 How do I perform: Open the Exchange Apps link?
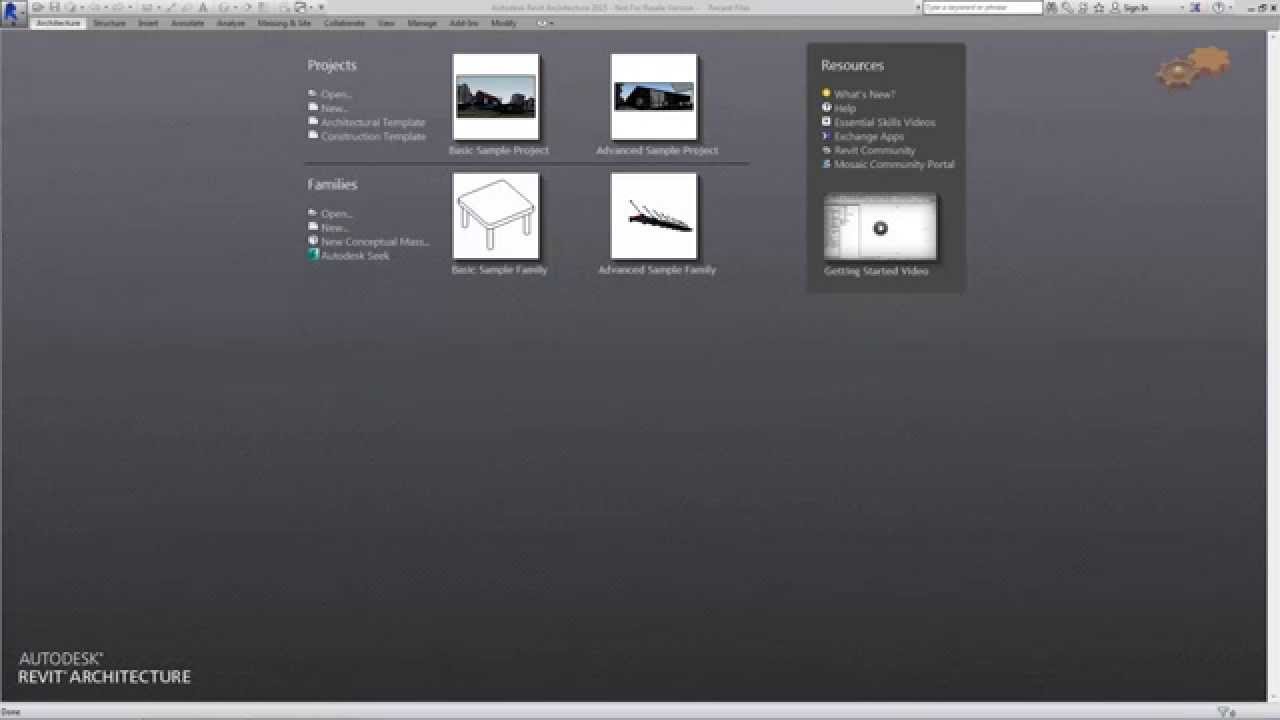(869, 137)
